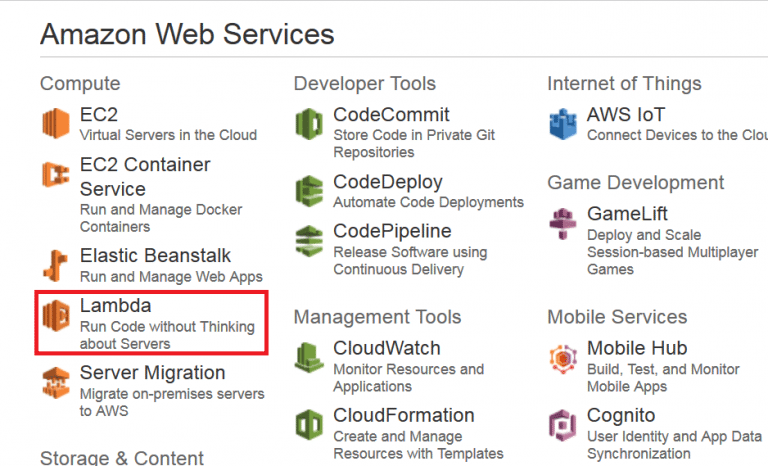Open the CloudWatch link
This screenshot has width=768, height=466.
click(x=387, y=348)
